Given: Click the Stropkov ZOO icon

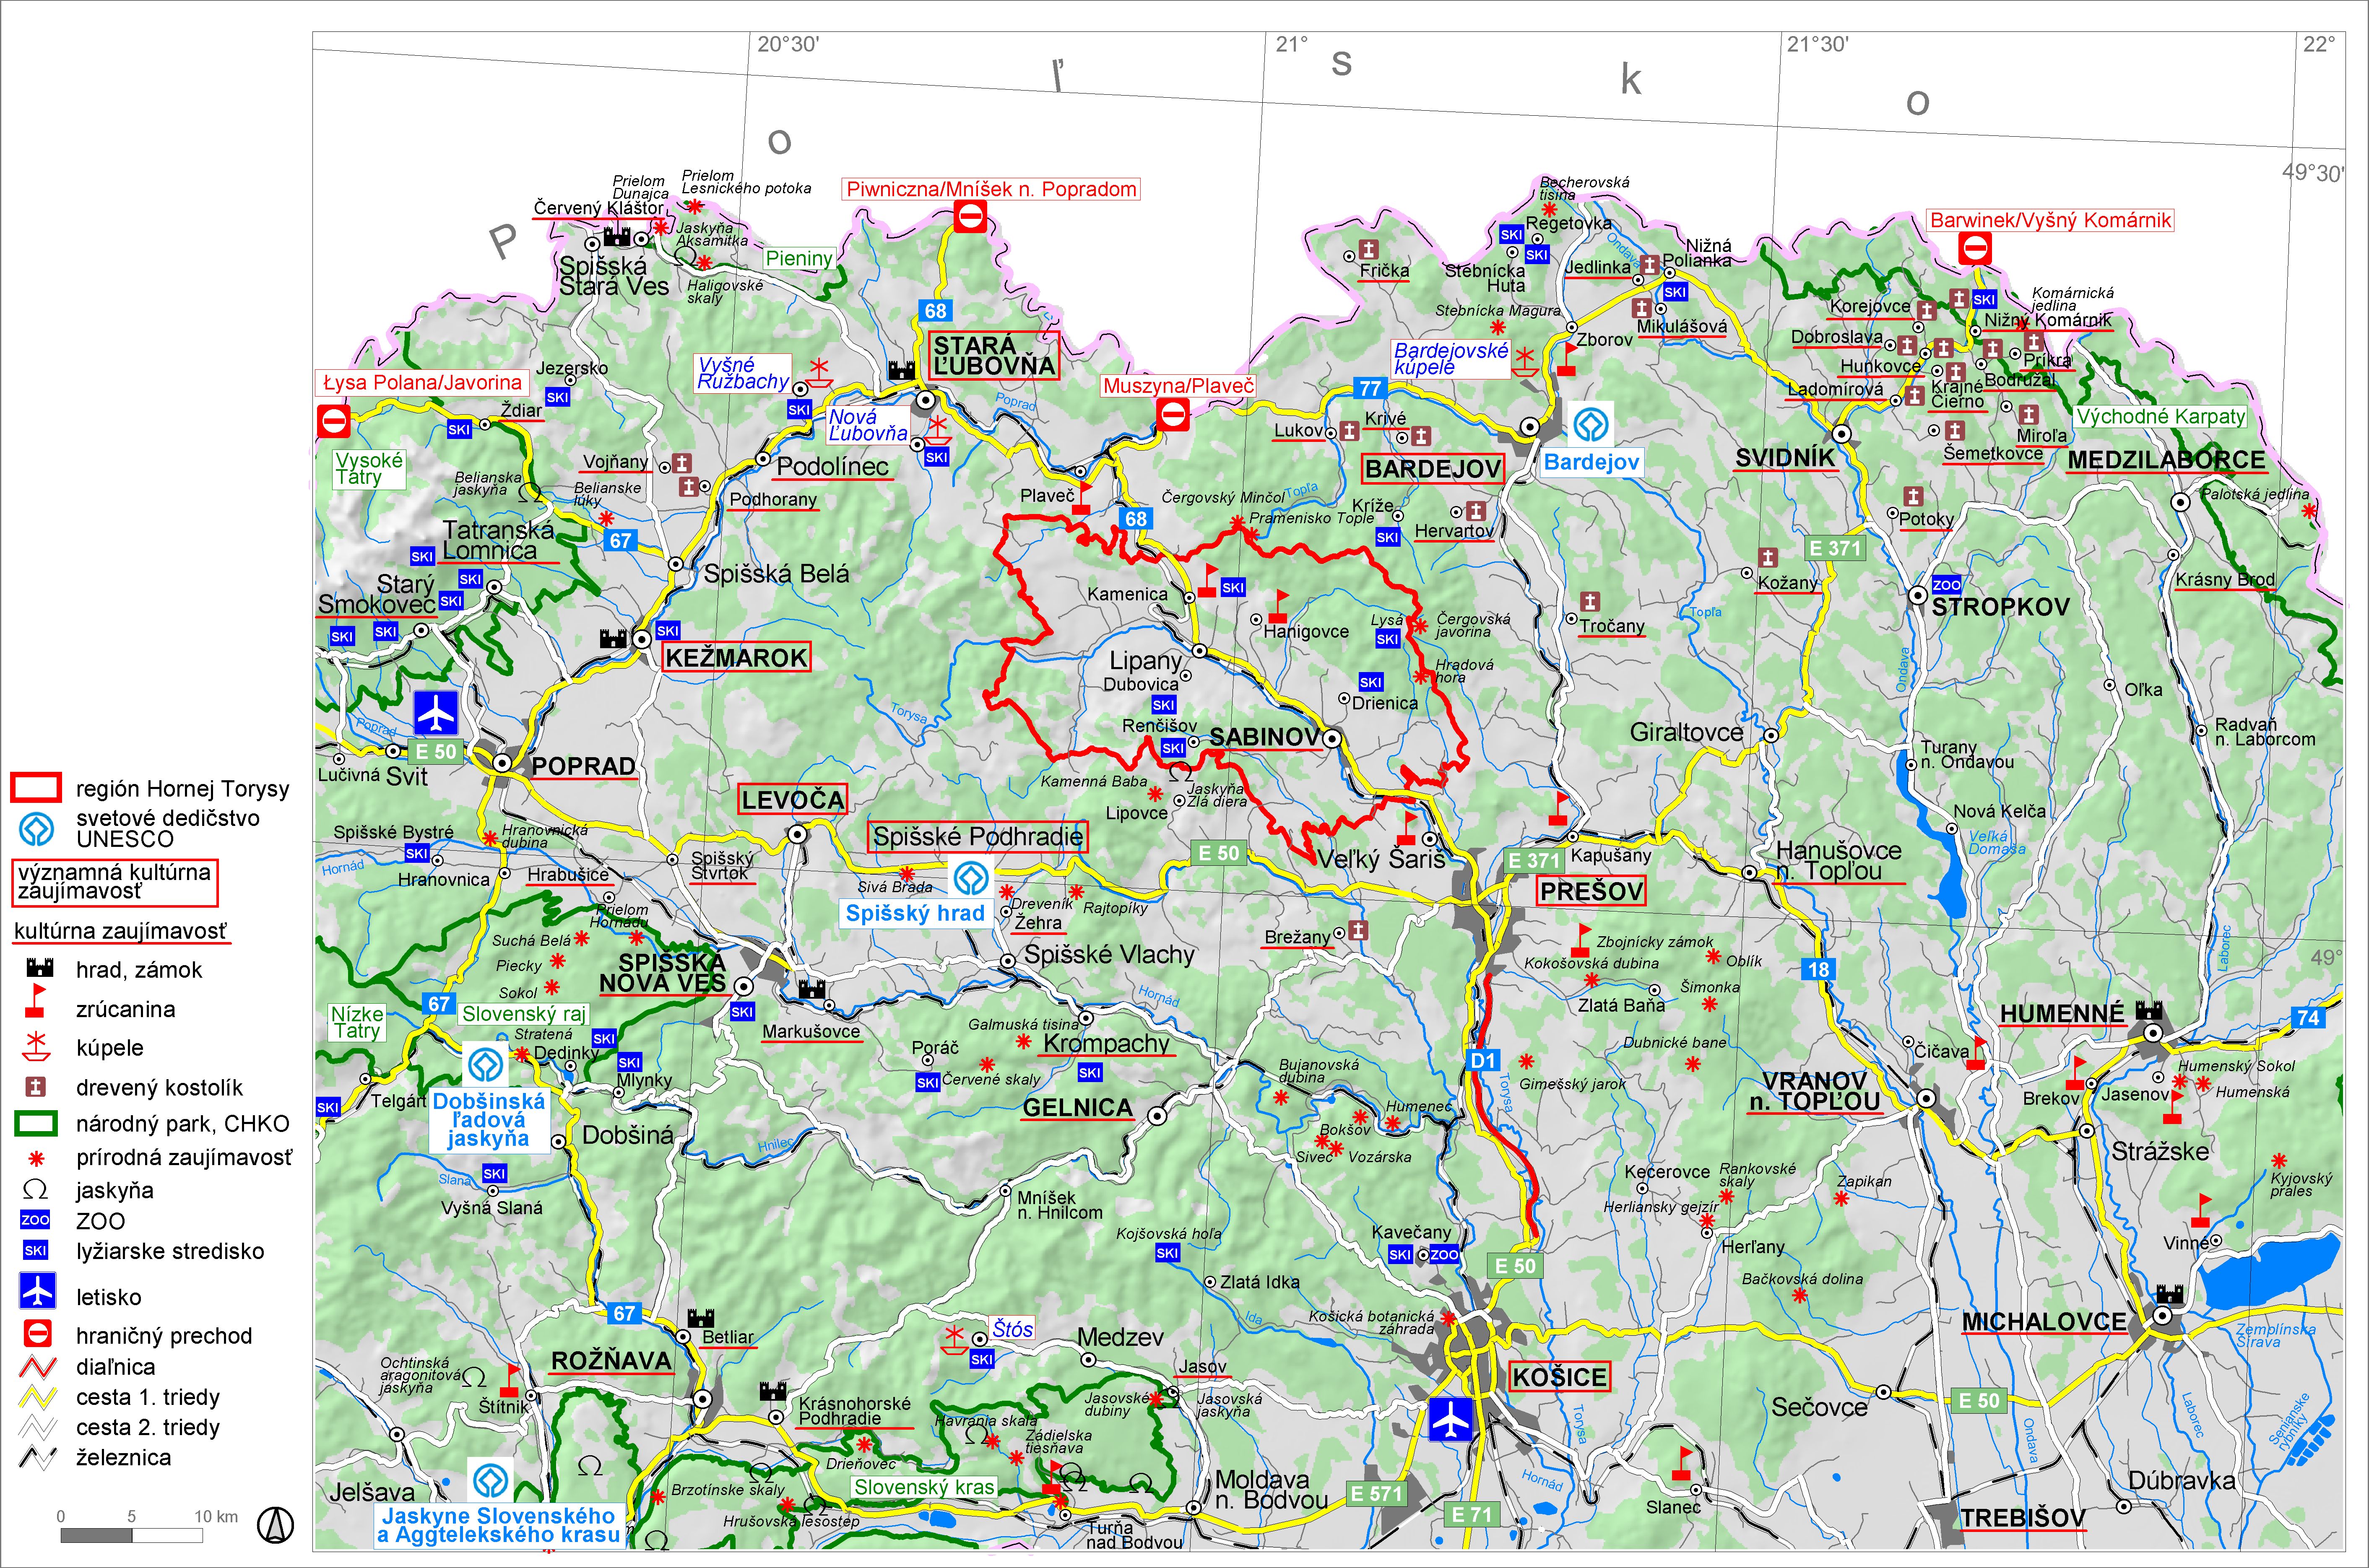Looking at the screenshot, I should pos(1946,585).
